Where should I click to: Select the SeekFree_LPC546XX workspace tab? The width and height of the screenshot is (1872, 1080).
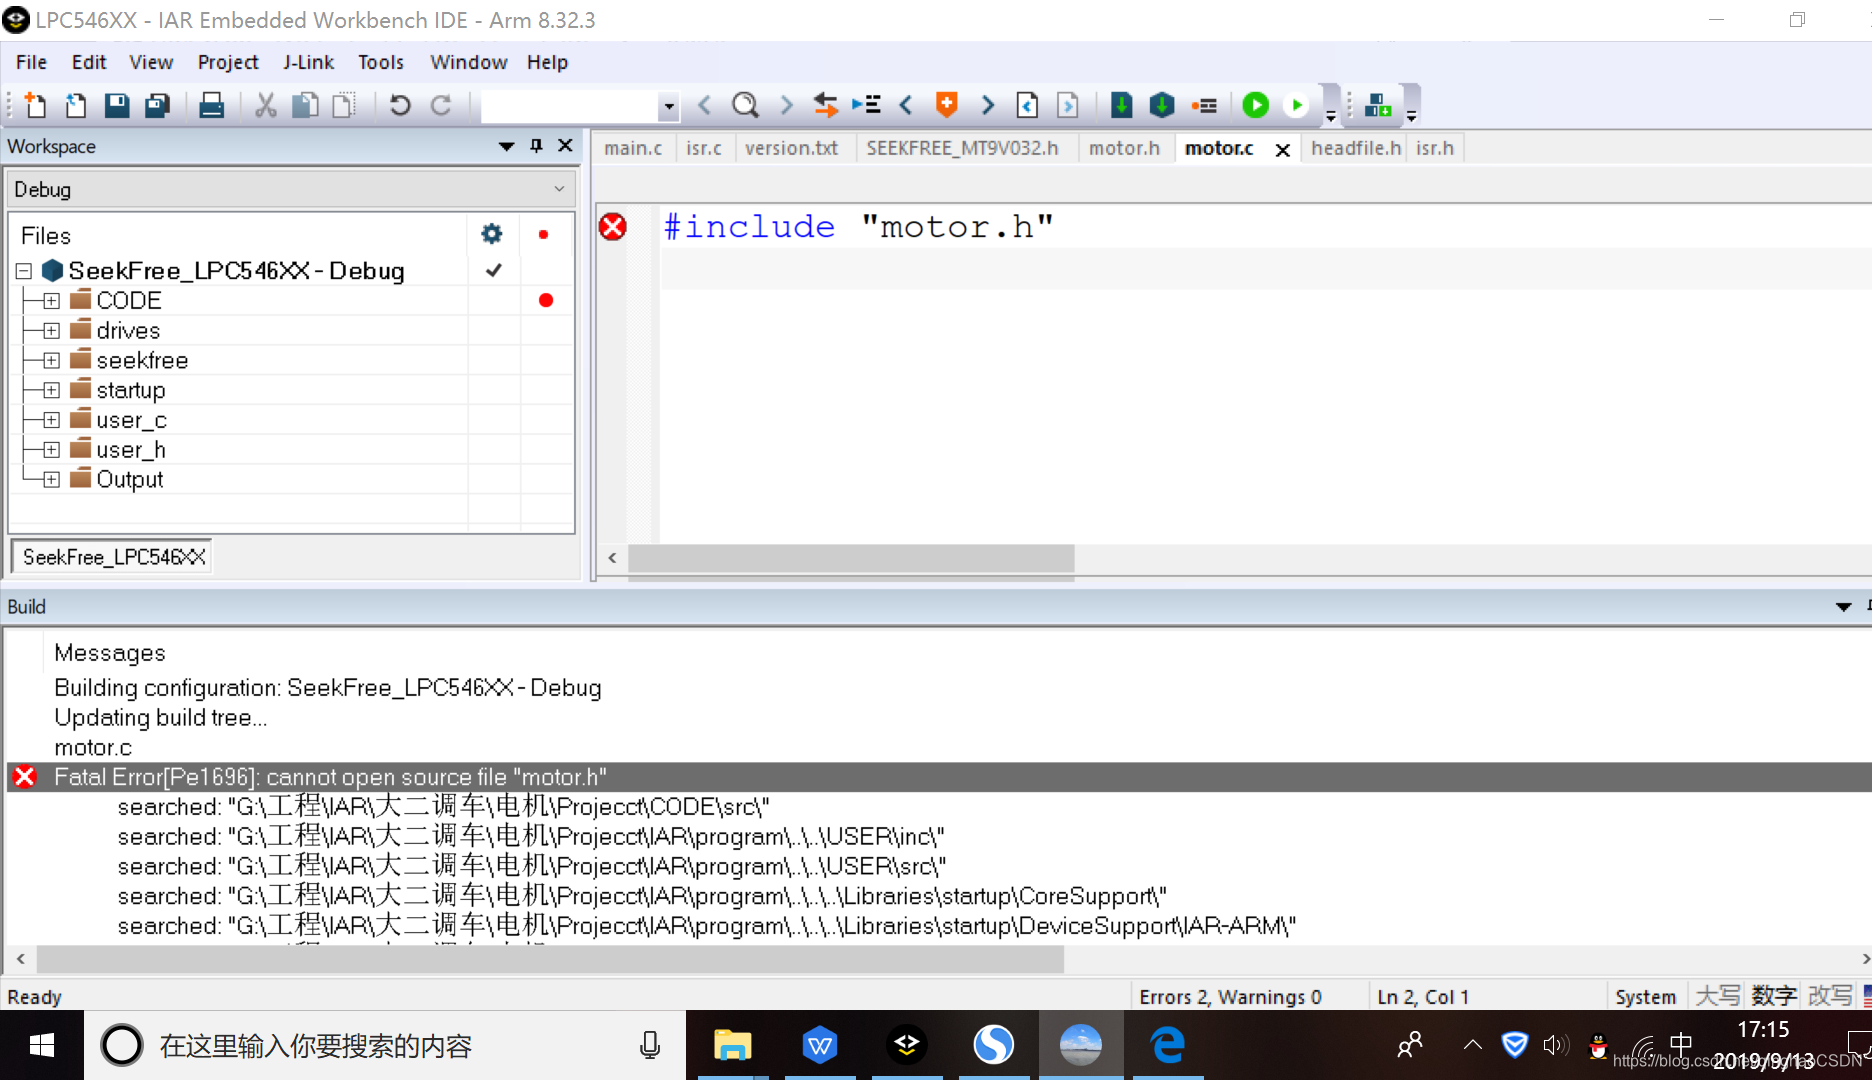[112, 557]
